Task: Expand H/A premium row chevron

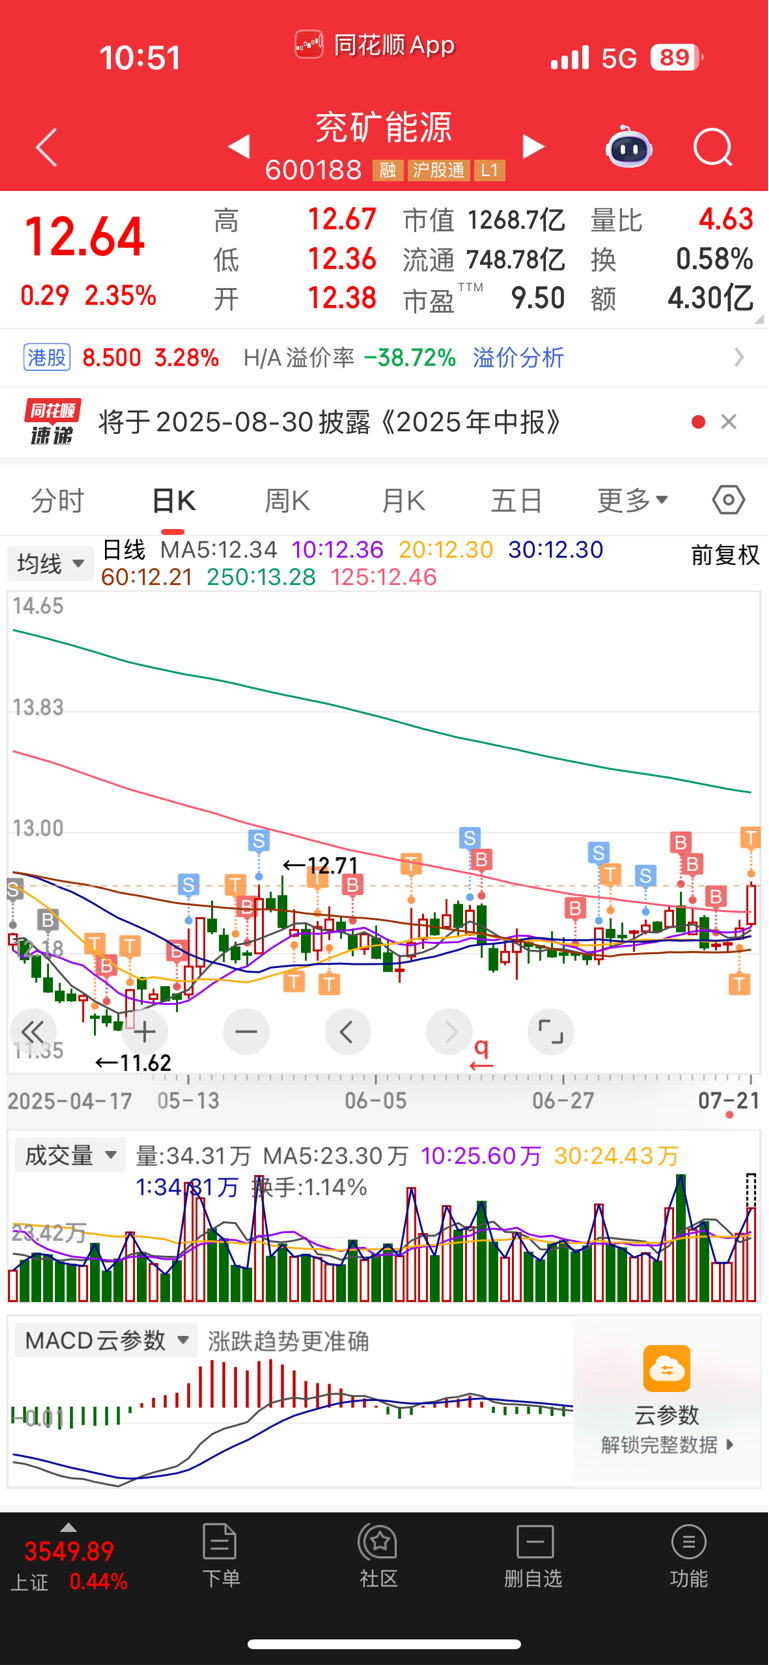Action: 739,357
